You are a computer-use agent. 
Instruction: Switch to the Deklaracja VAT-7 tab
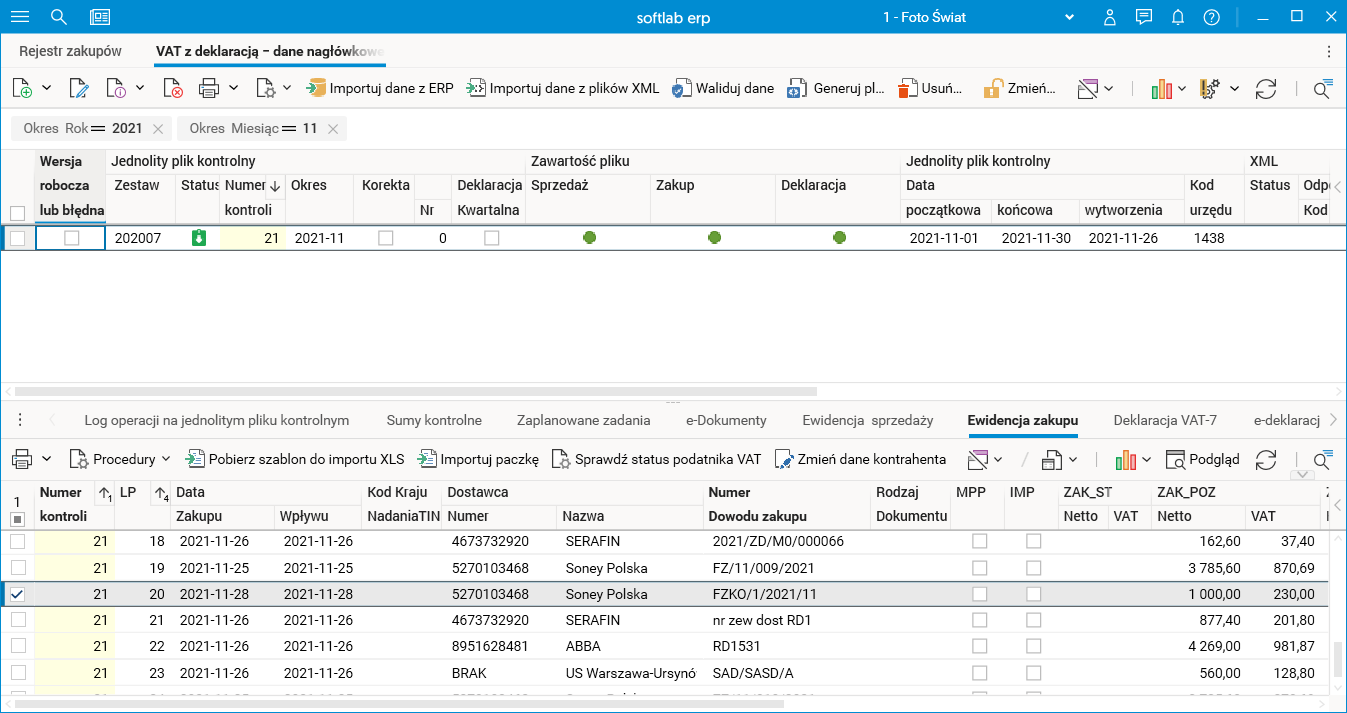pos(1164,420)
